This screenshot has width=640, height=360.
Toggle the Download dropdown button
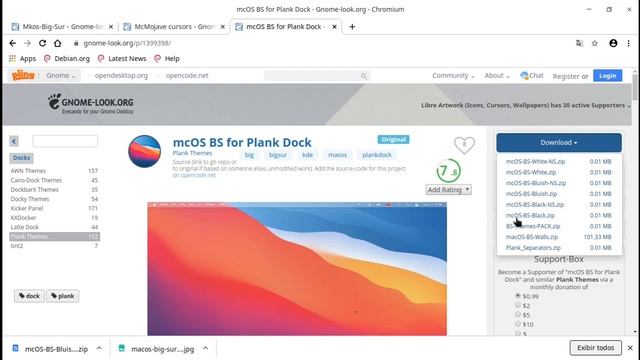point(559,142)
